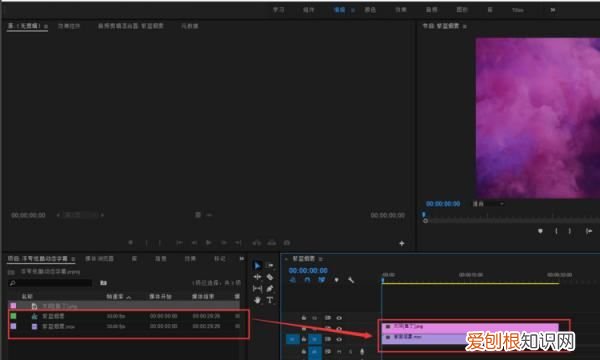Hide track V1 using its eye icon
Screen dimensions: 600x360
[x=339, y=339]
